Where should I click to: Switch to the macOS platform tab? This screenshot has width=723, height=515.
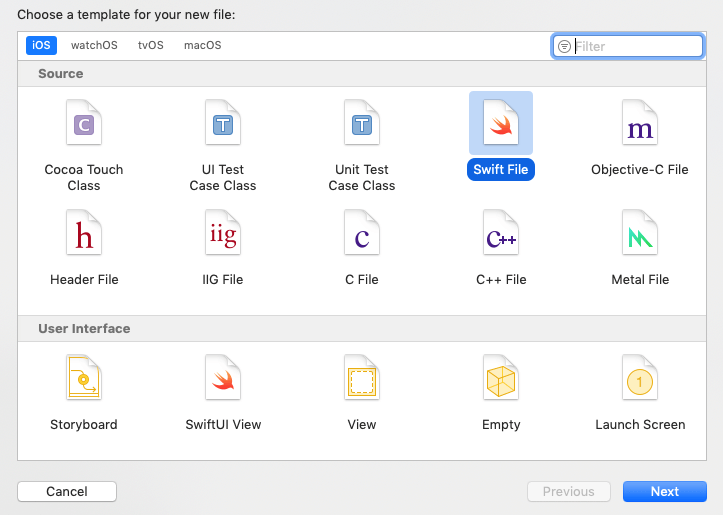[x=202, y=46]
